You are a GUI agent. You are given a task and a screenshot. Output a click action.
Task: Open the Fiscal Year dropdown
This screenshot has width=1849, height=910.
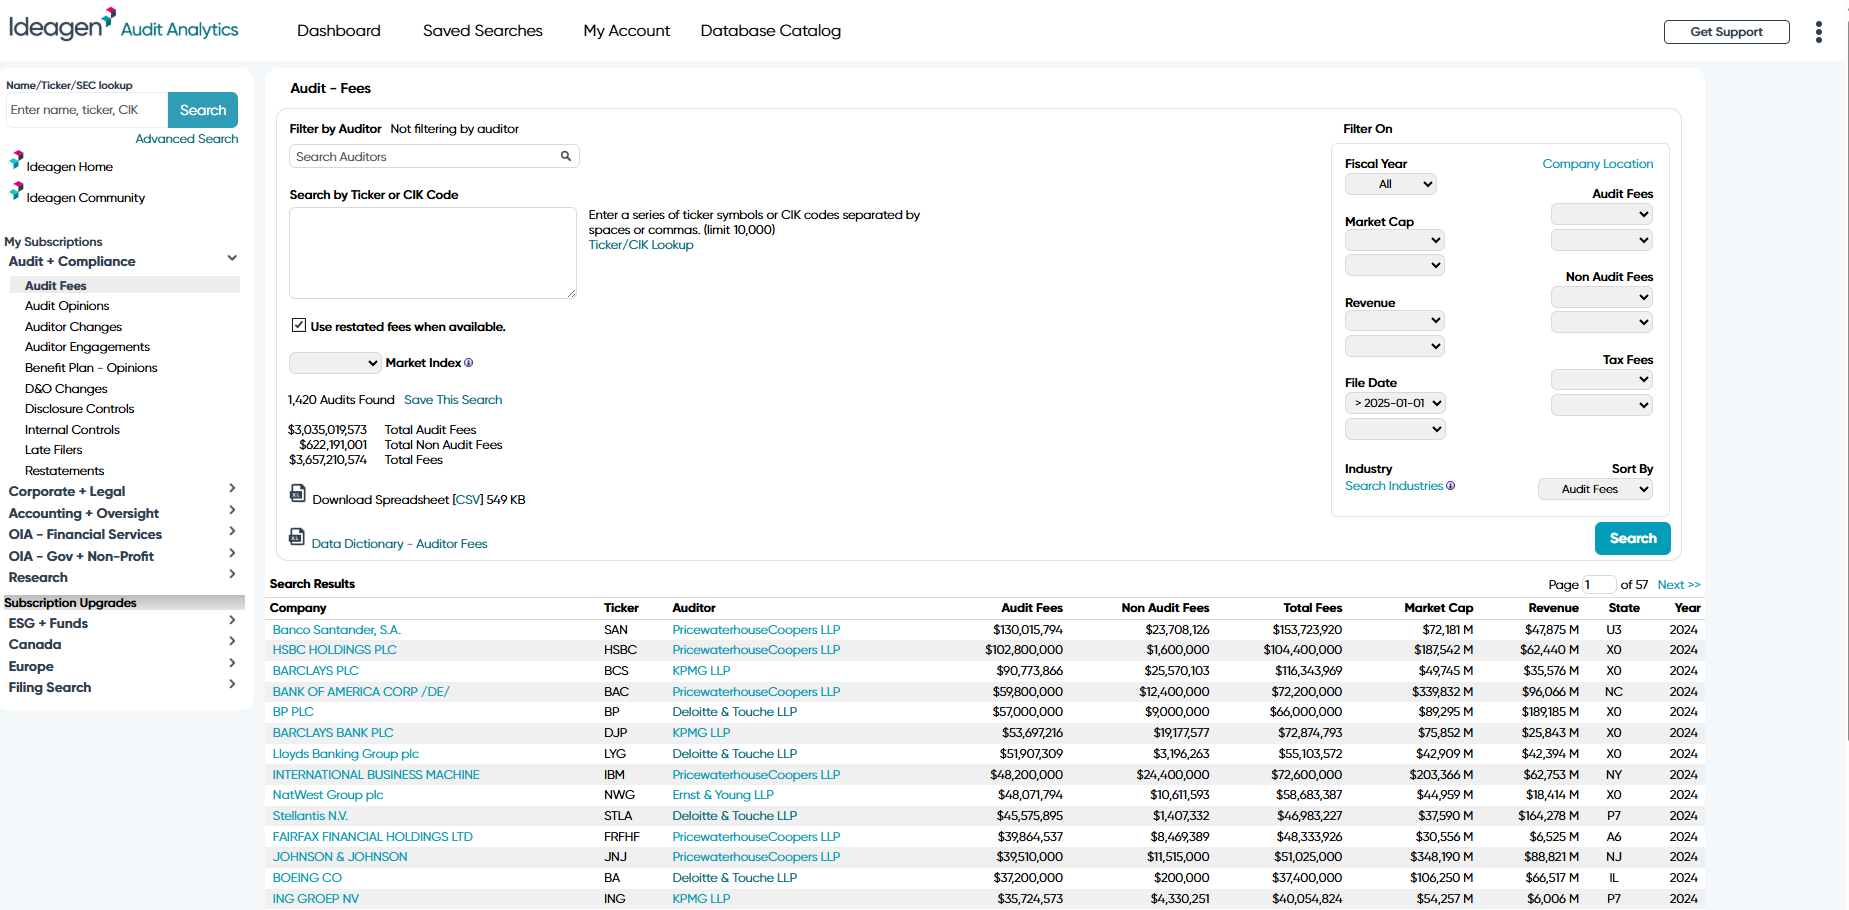pos(1391,184)
